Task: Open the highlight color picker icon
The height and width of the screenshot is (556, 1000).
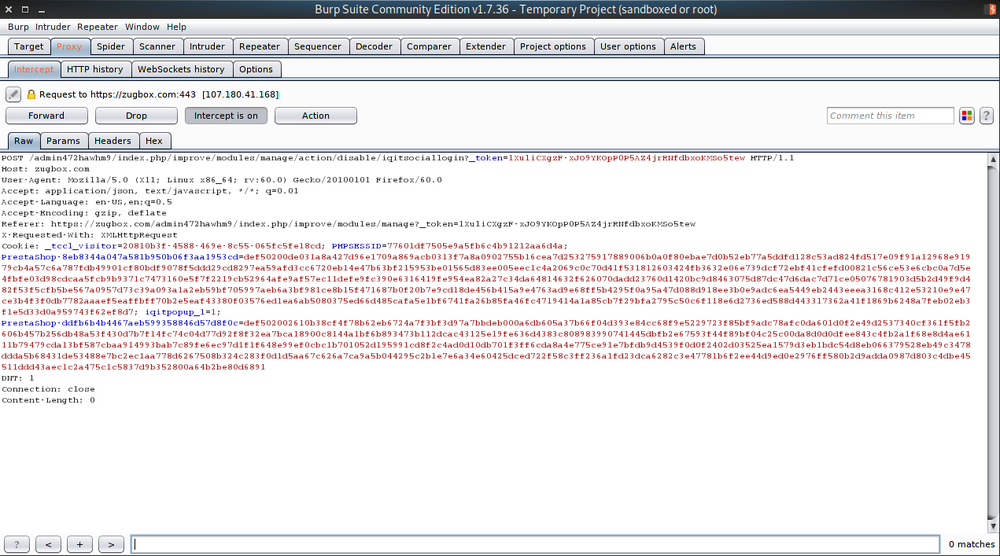Action: (967, 115)
